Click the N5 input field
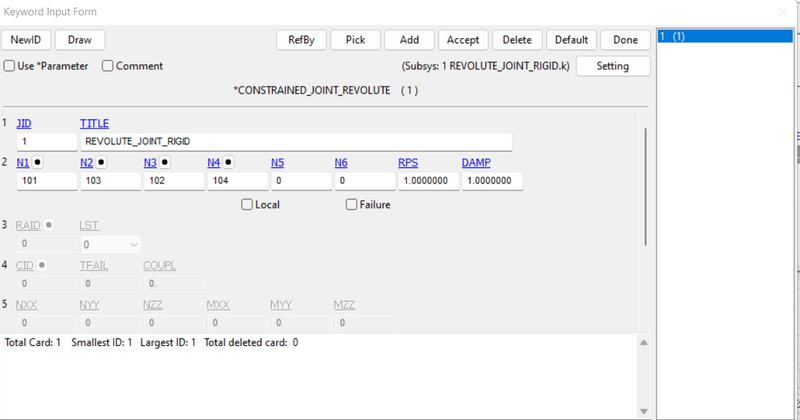 [x=302, y=181]
